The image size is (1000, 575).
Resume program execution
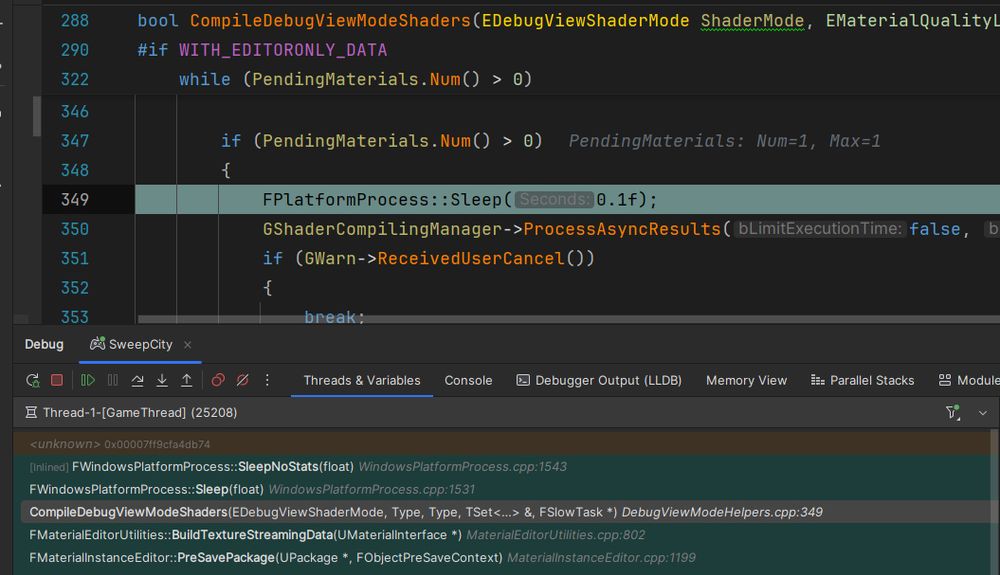88,381
